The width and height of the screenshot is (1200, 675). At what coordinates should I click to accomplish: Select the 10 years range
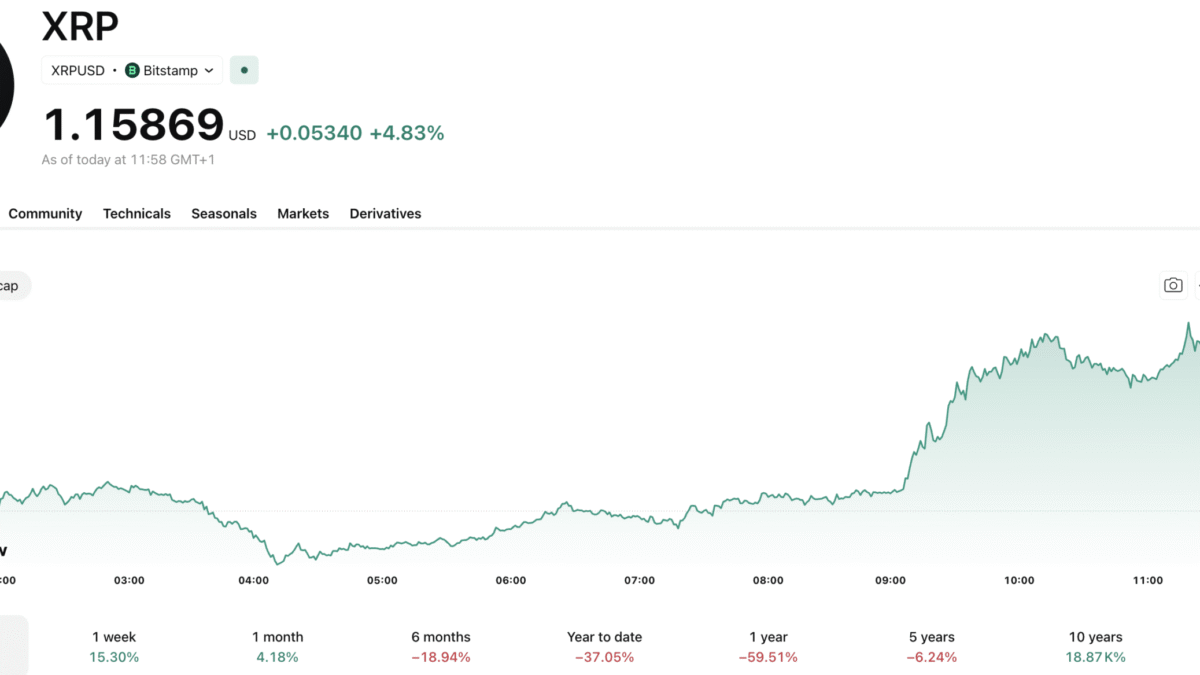tap(1095, 647)
